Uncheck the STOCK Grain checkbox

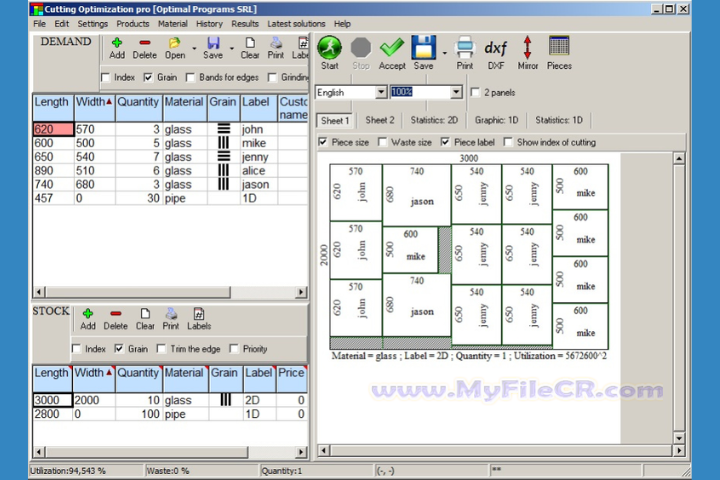(x=119, y=349)
